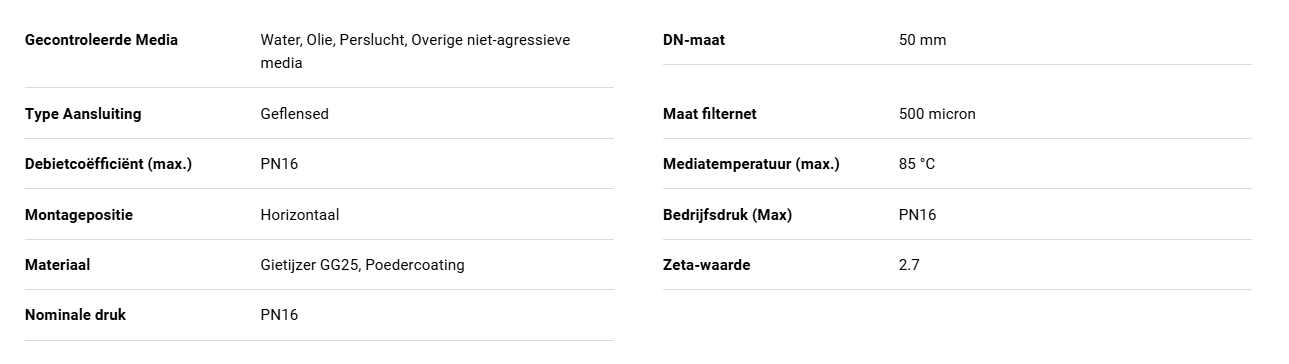Select the Gietijzer GG25, Poedercoating value
This screenshot has height=364, width=1289.
tap(362, 265)
